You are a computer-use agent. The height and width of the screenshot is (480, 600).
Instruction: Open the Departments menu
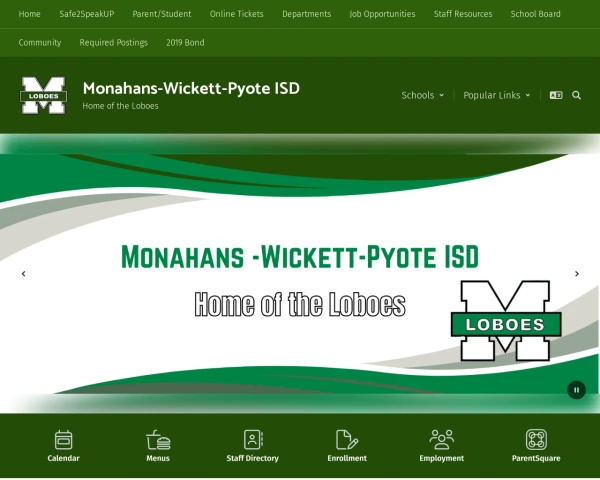(x=307, y=14)
